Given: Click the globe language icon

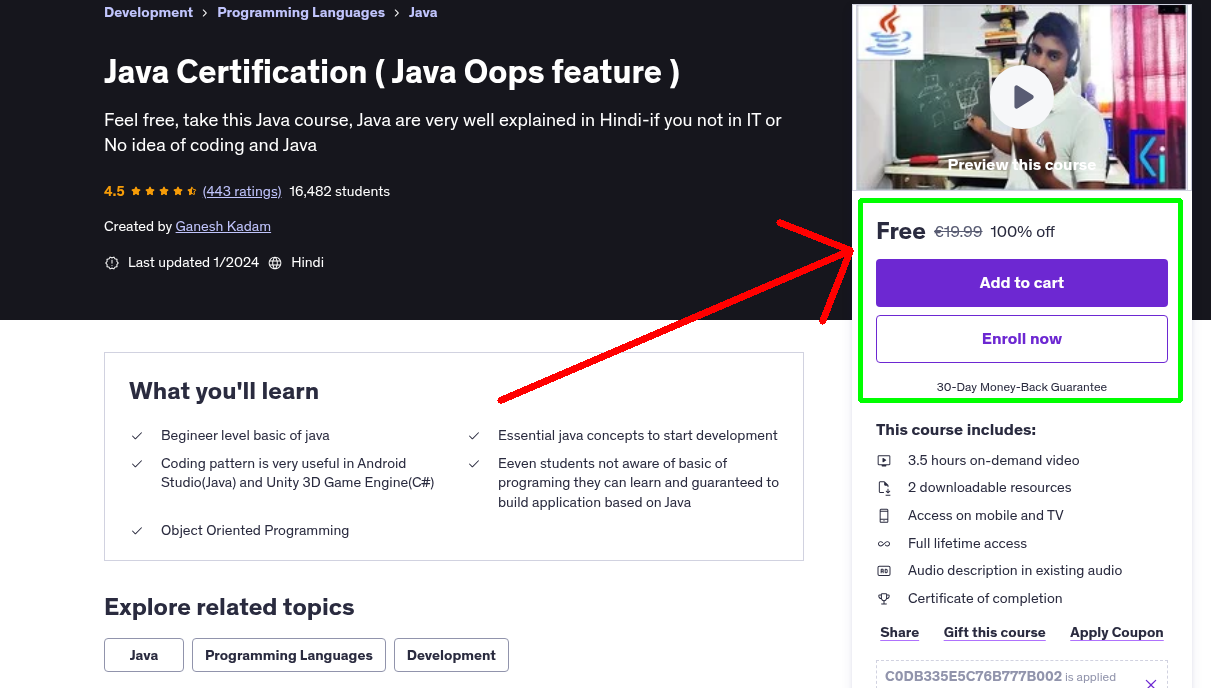Looking at the screenshot, I should click(x=275, y=263).
